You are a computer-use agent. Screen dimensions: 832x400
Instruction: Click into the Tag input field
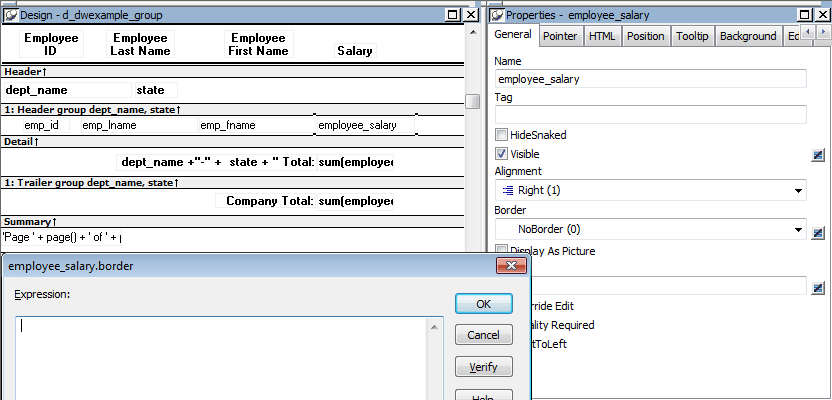point(650,114)
